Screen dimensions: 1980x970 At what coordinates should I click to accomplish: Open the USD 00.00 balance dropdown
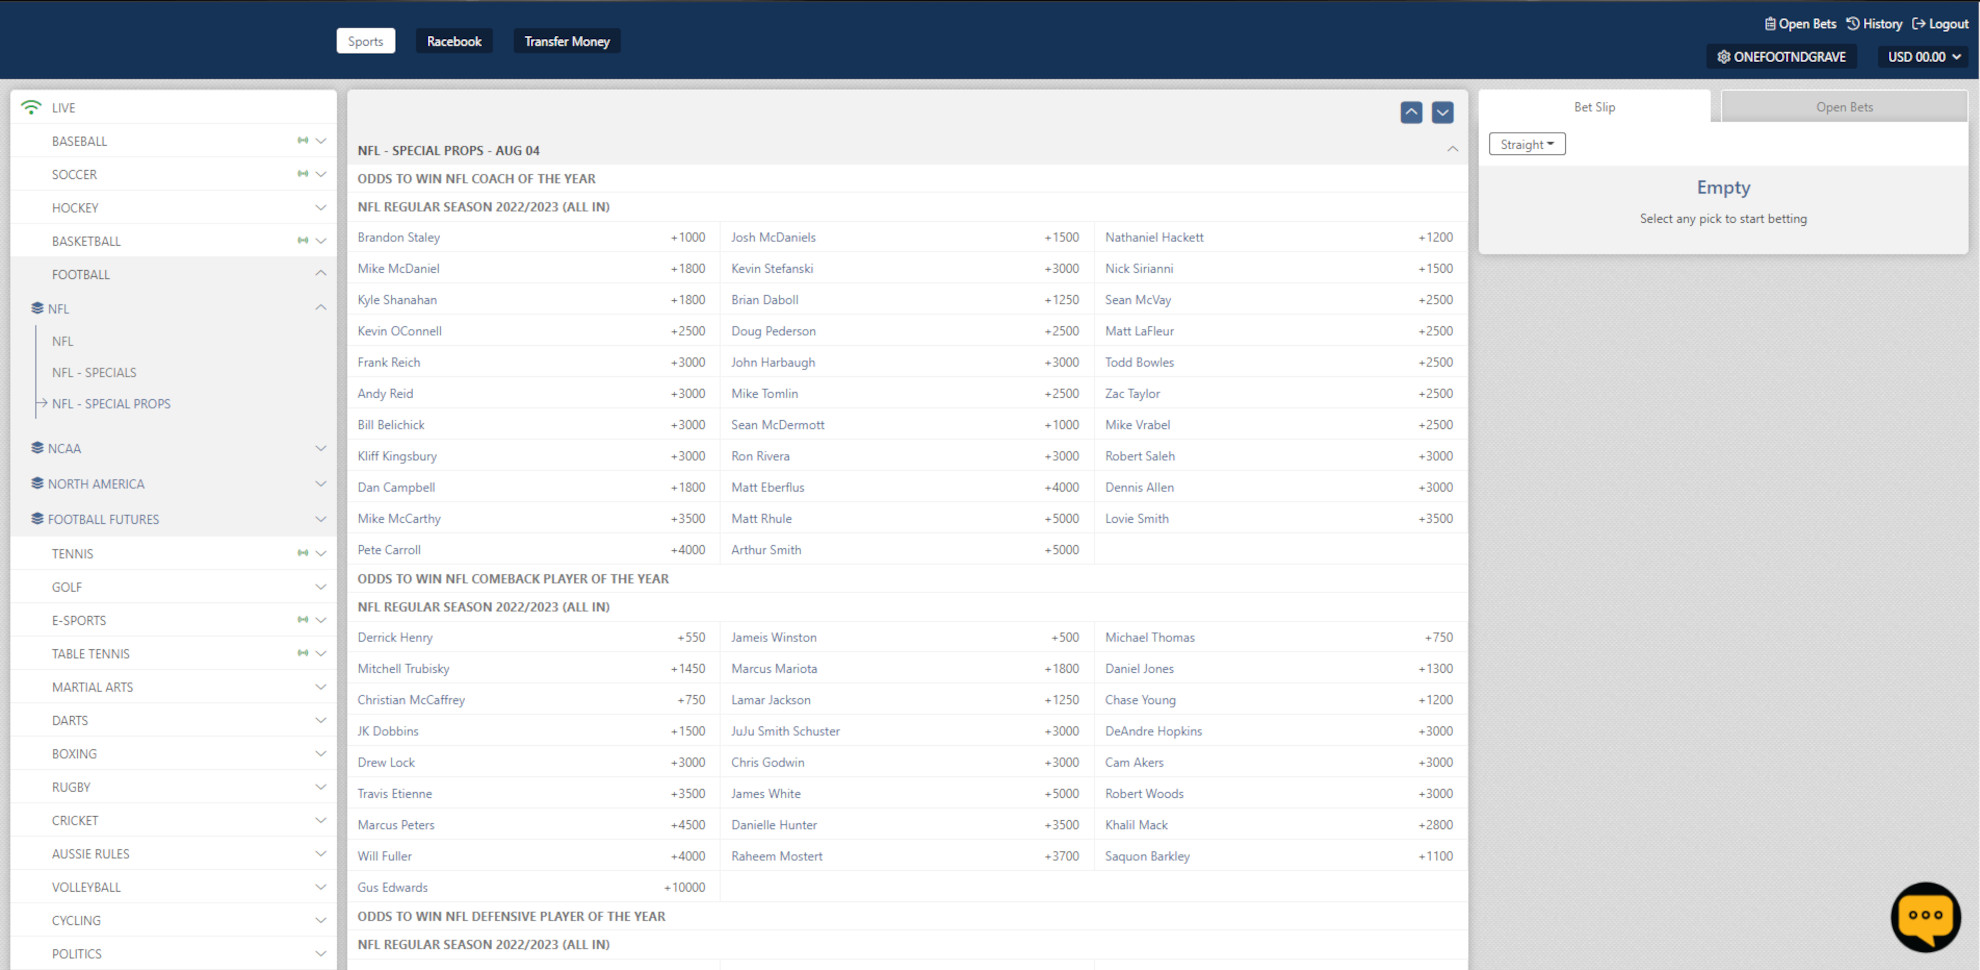tap(1924, 57)
